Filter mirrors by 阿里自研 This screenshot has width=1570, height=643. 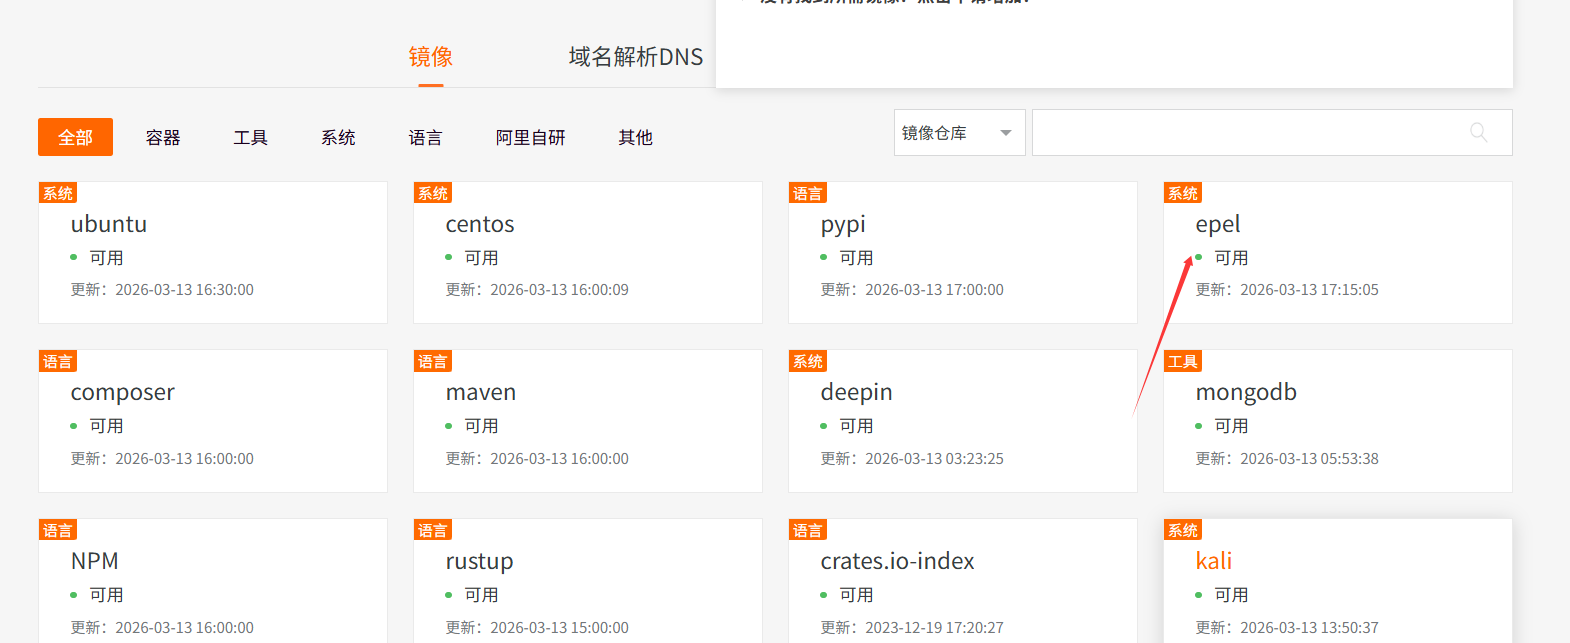pyautogui.click(x=531, y=137)
